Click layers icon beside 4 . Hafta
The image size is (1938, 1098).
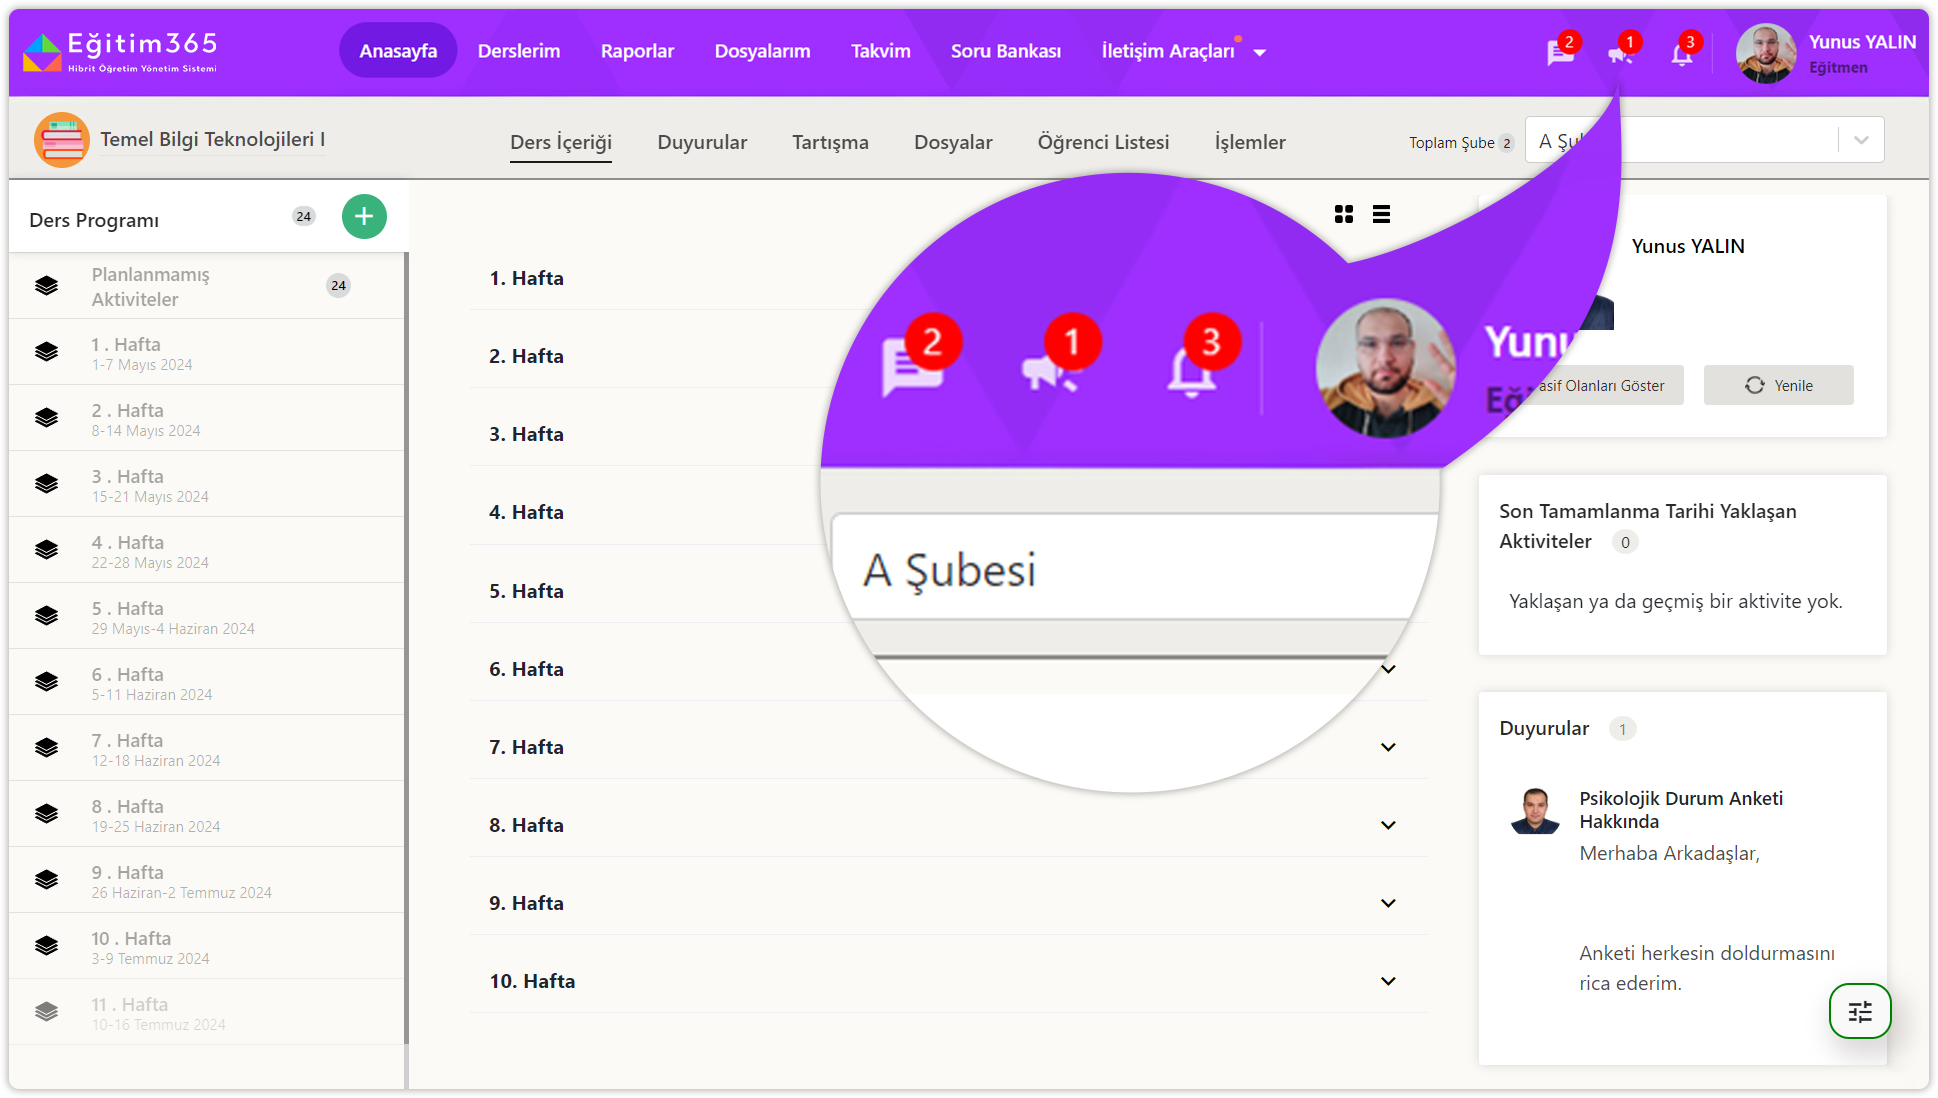coord(46,550)
